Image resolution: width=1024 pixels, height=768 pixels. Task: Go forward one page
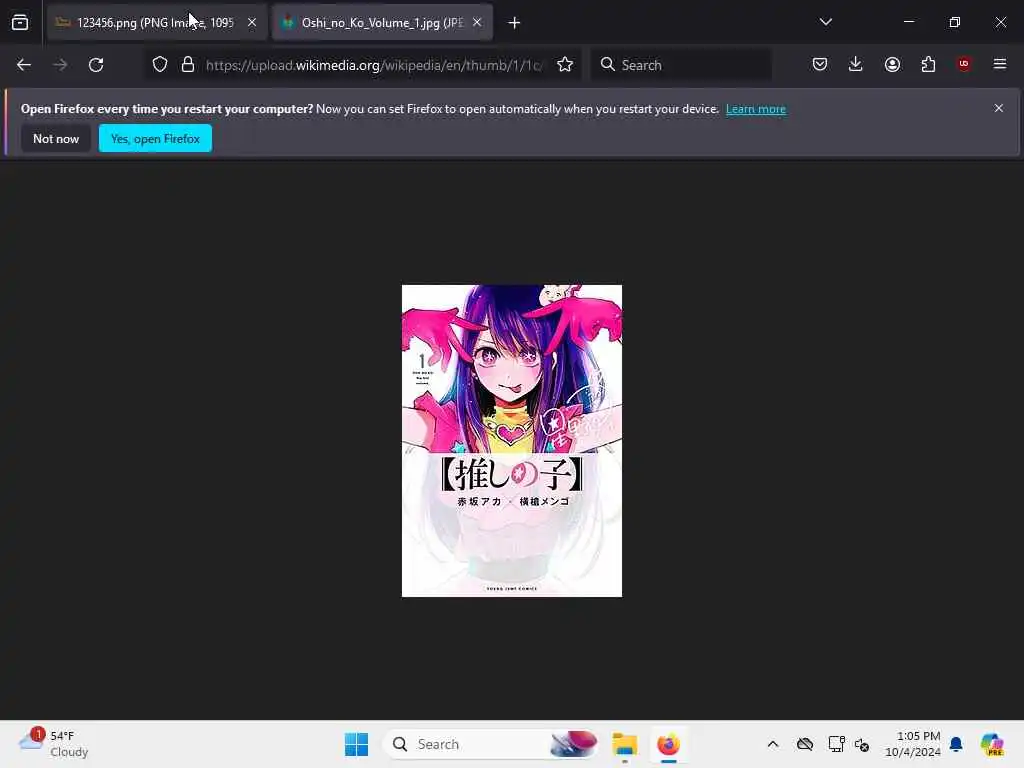[x=60, y=65]
